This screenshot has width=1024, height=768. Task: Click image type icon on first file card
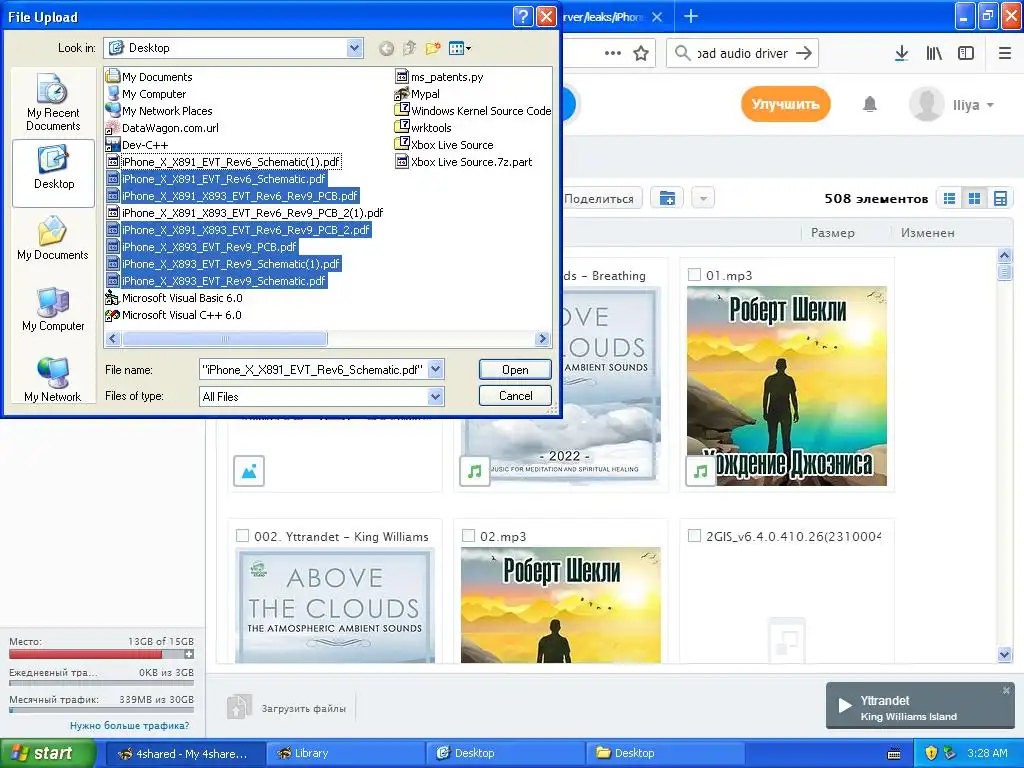tap(249, 471)
